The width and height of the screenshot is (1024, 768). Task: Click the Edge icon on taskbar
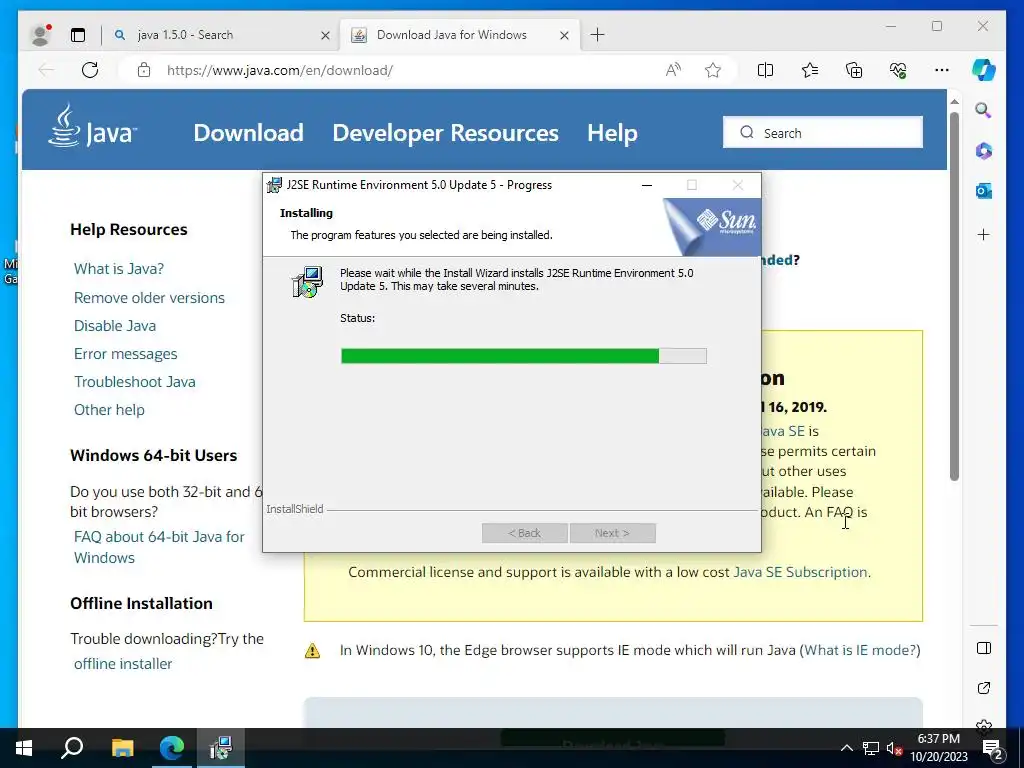click(x=172, y=748)
